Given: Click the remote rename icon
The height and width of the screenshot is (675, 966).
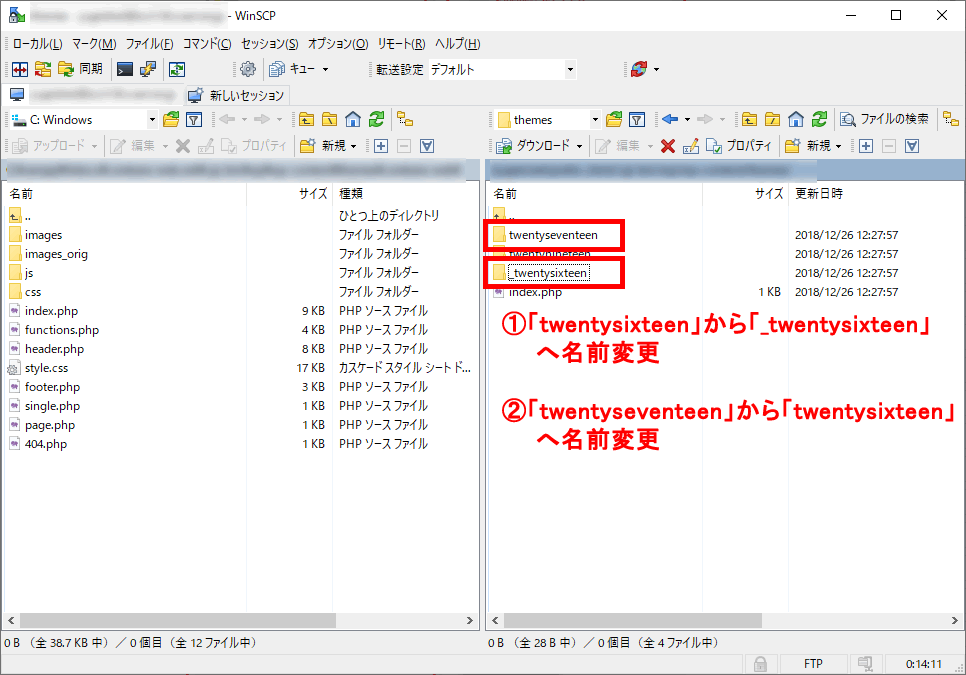Looking at the screenshot, I should tap(691, 145).
